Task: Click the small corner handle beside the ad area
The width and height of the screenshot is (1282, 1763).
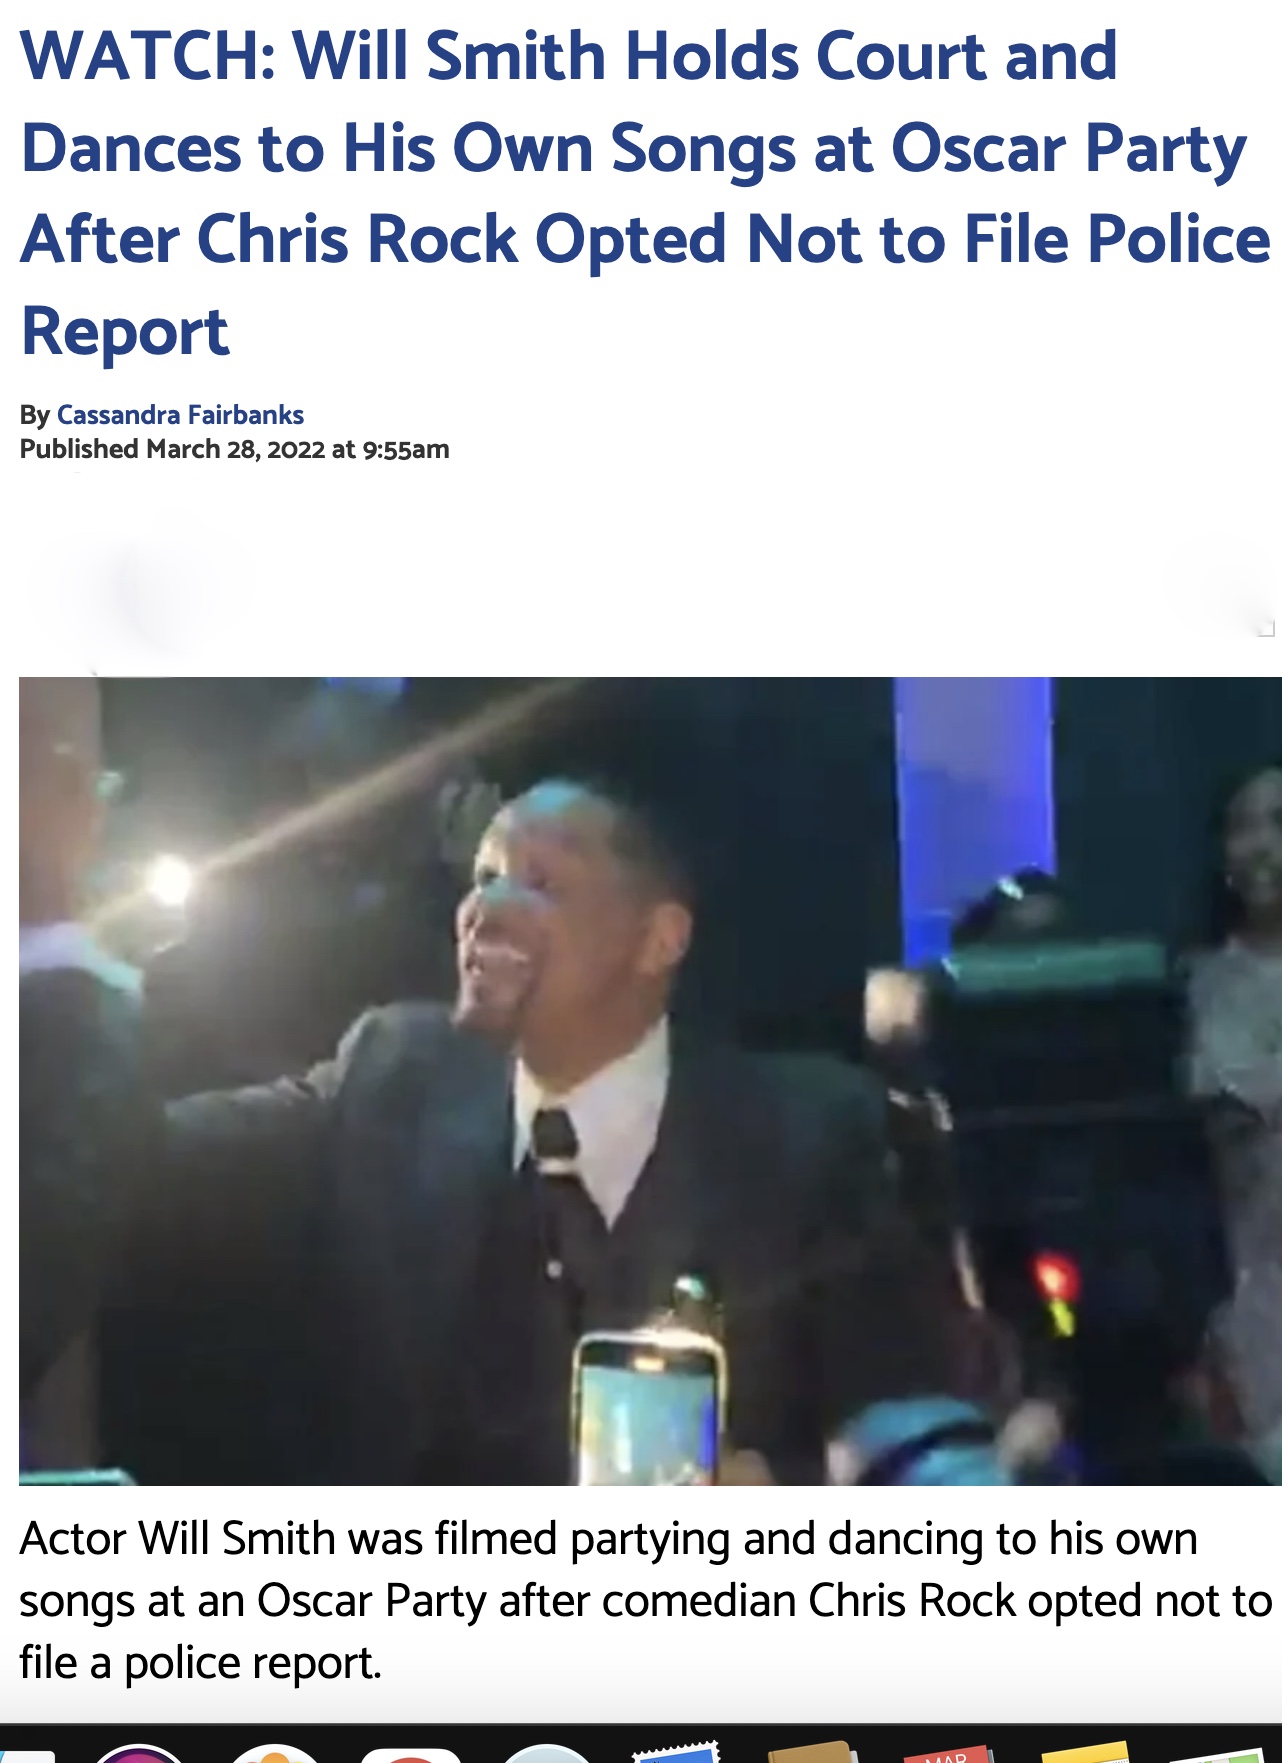Action: click(x=1267, y=628)
